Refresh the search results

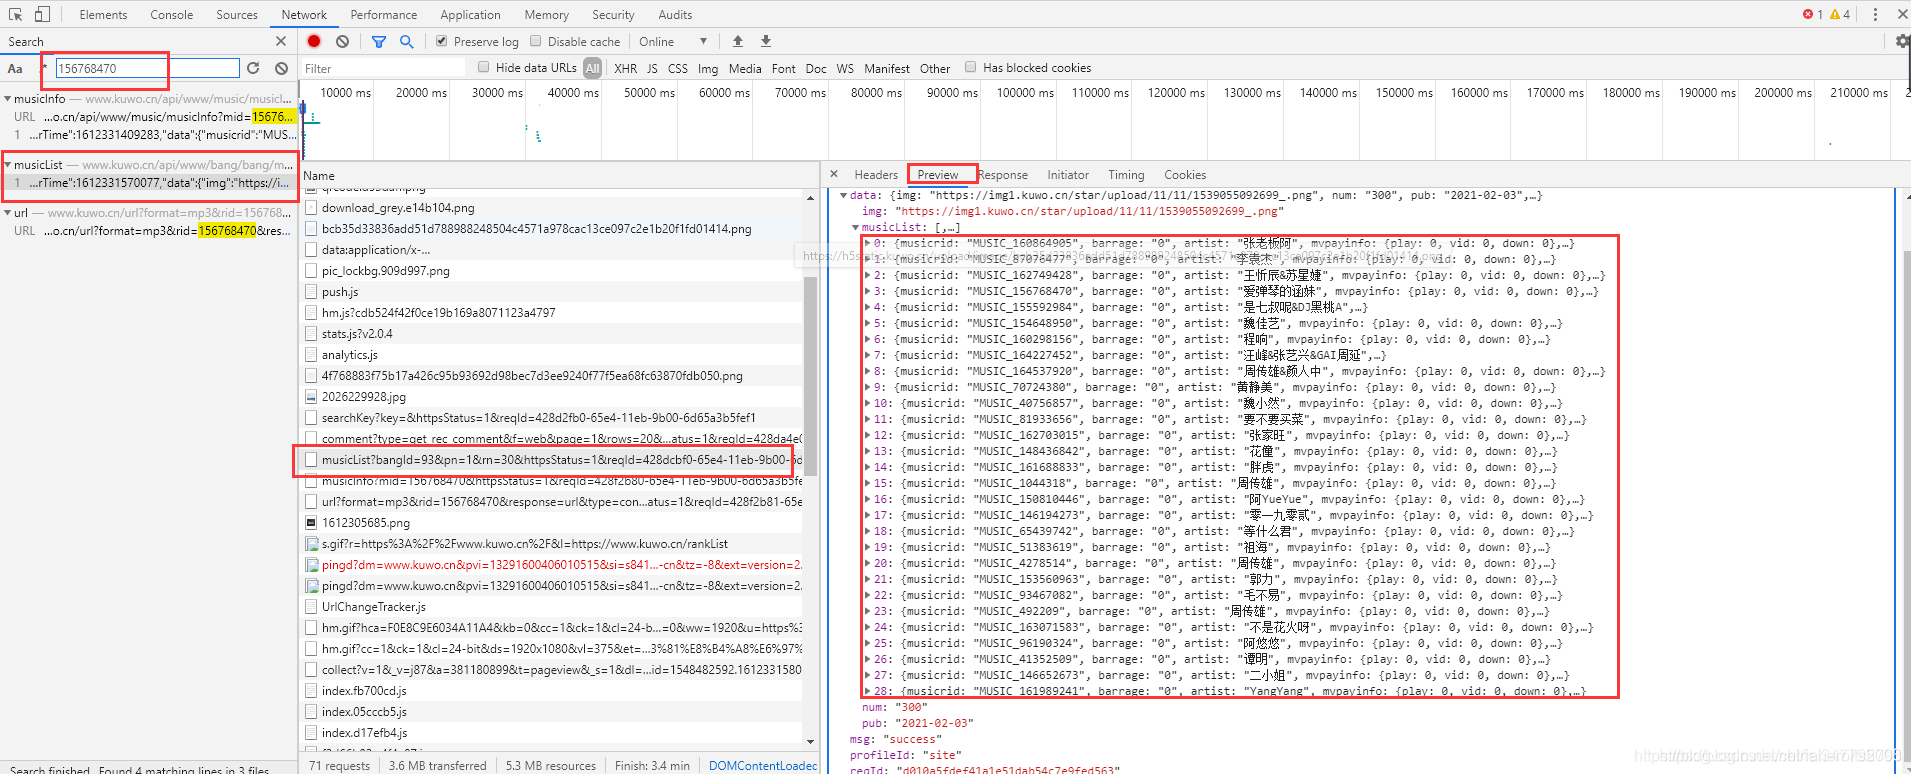click(x=253, y=68)
